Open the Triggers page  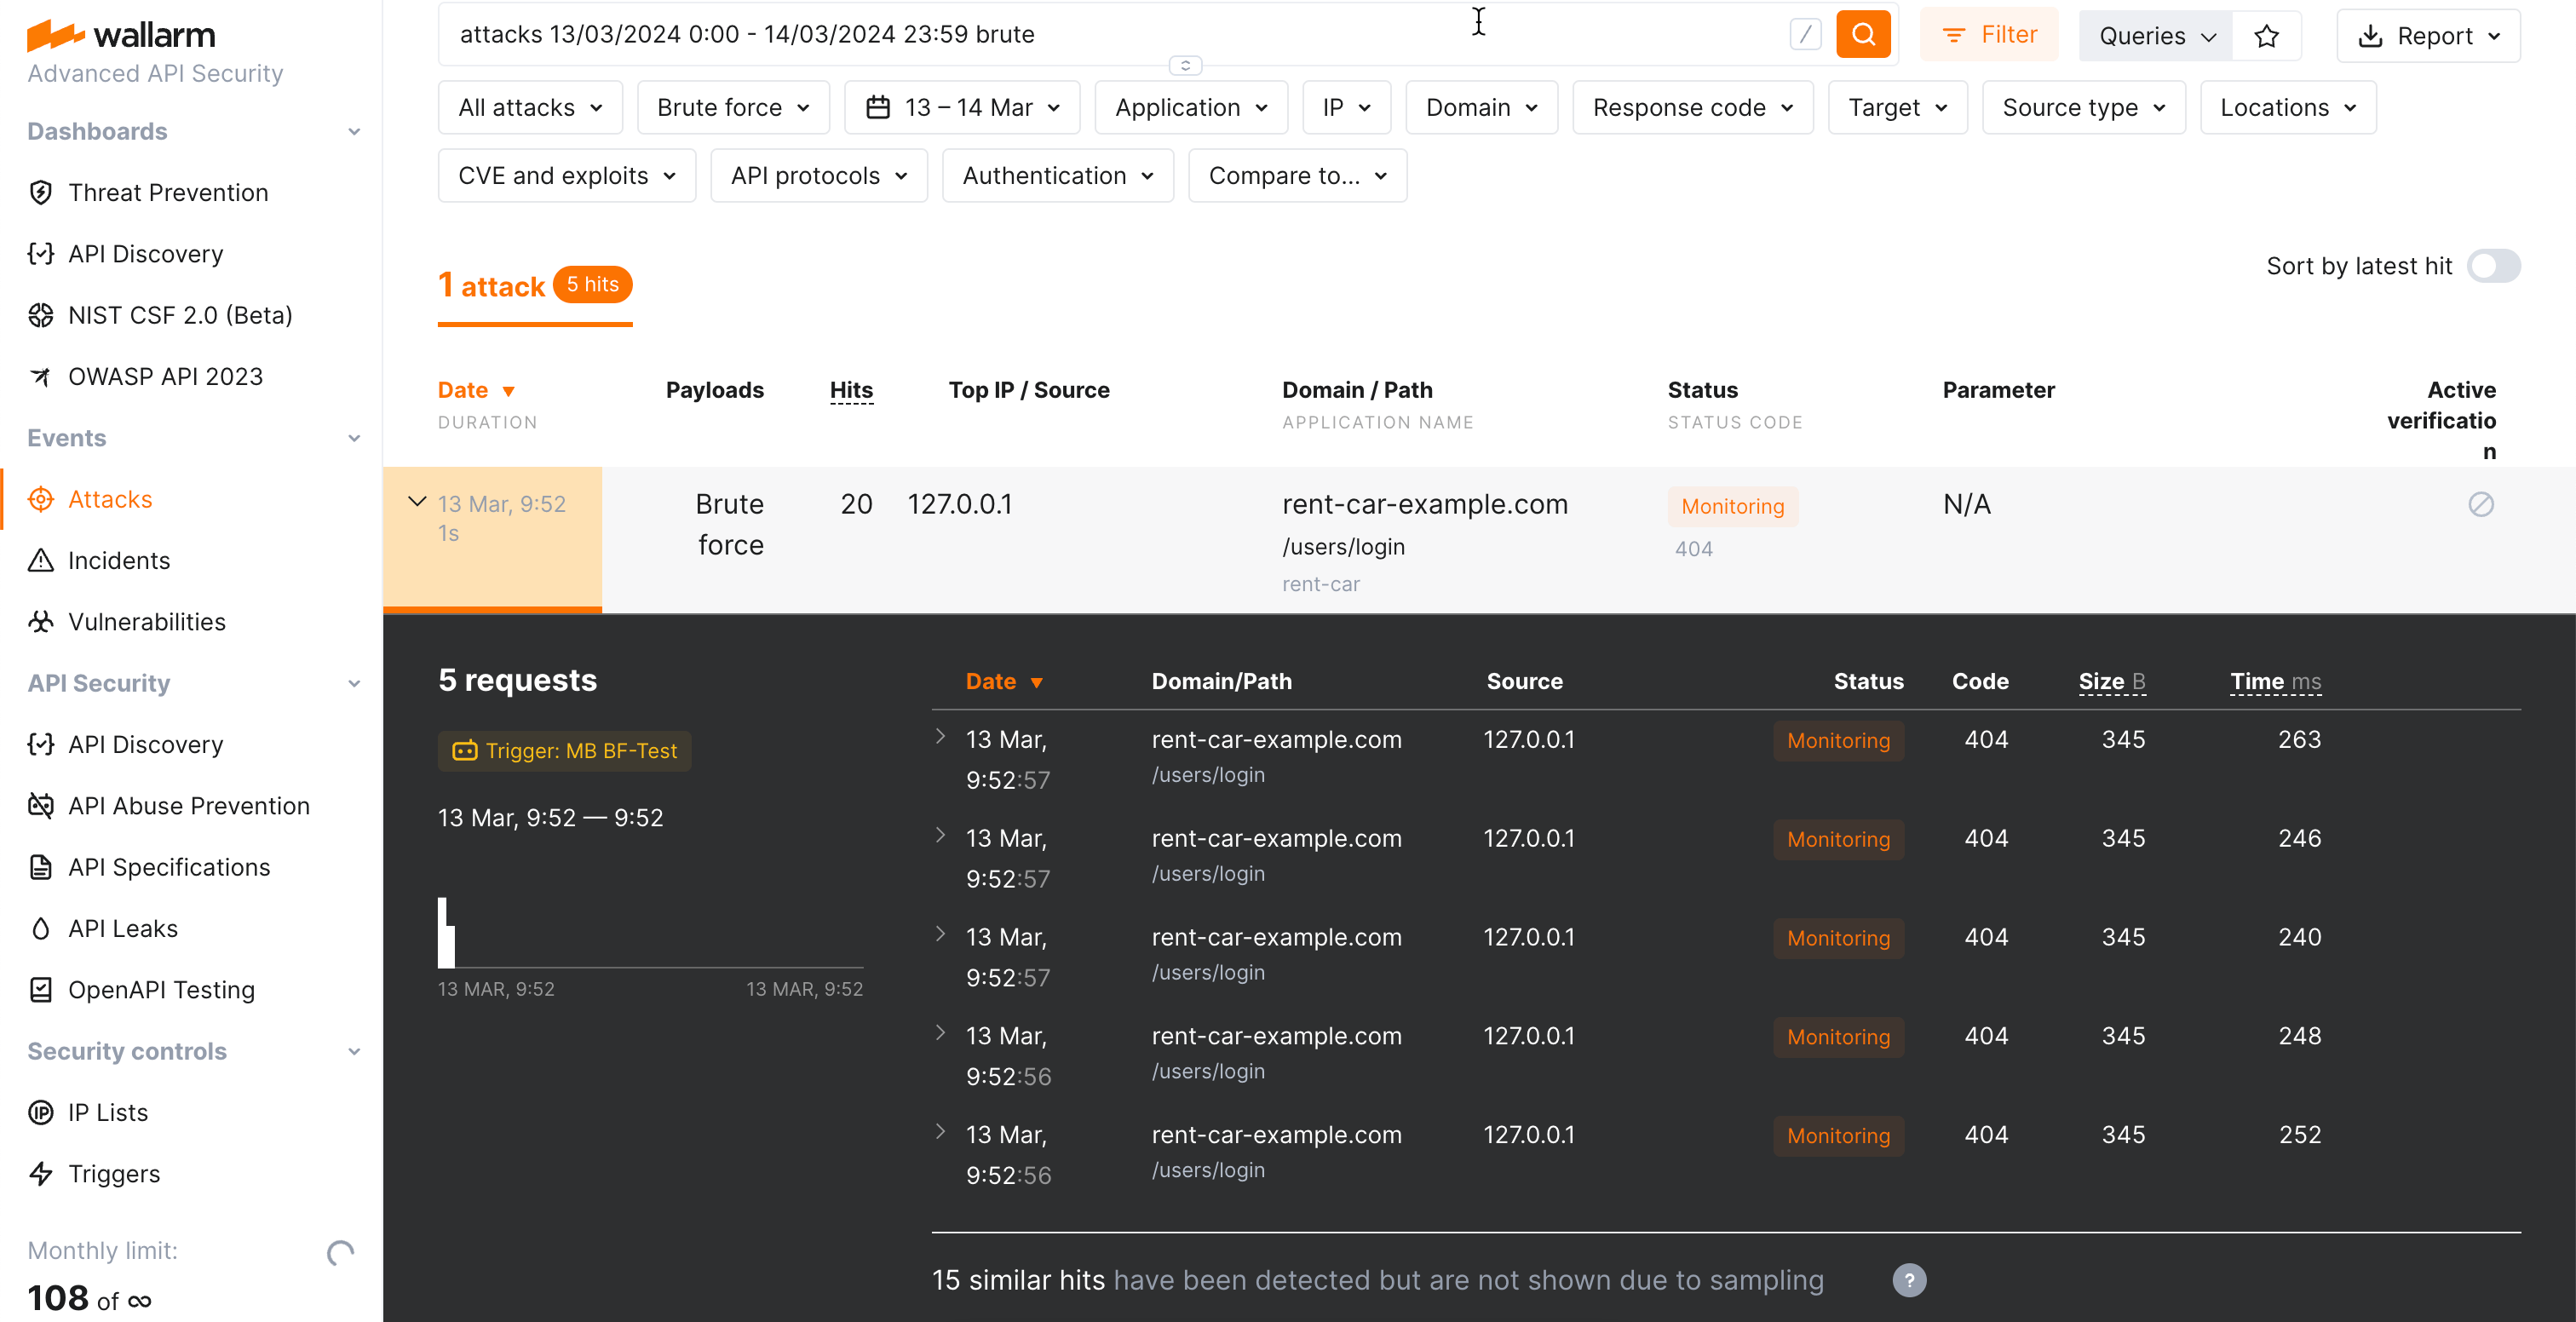click(x=114, y=1173)
